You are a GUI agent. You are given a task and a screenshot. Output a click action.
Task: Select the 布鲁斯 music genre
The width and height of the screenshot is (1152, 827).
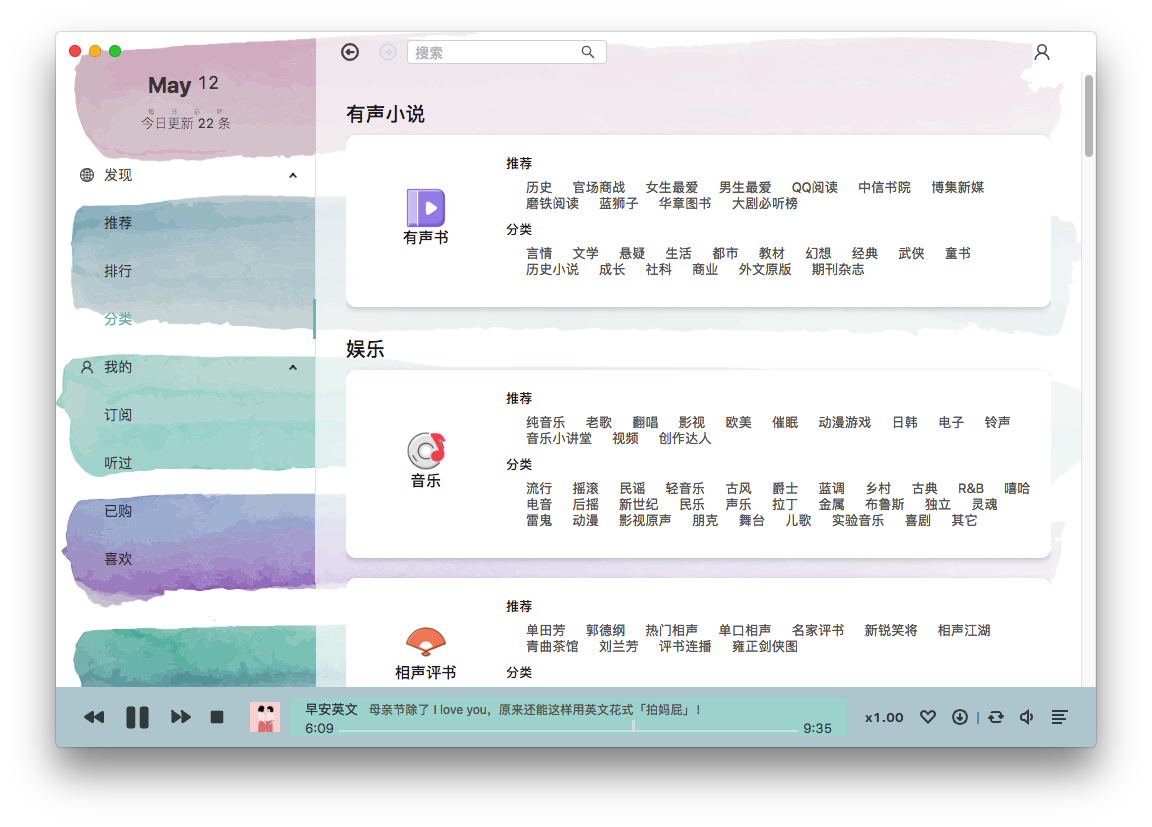coord(885,505)
